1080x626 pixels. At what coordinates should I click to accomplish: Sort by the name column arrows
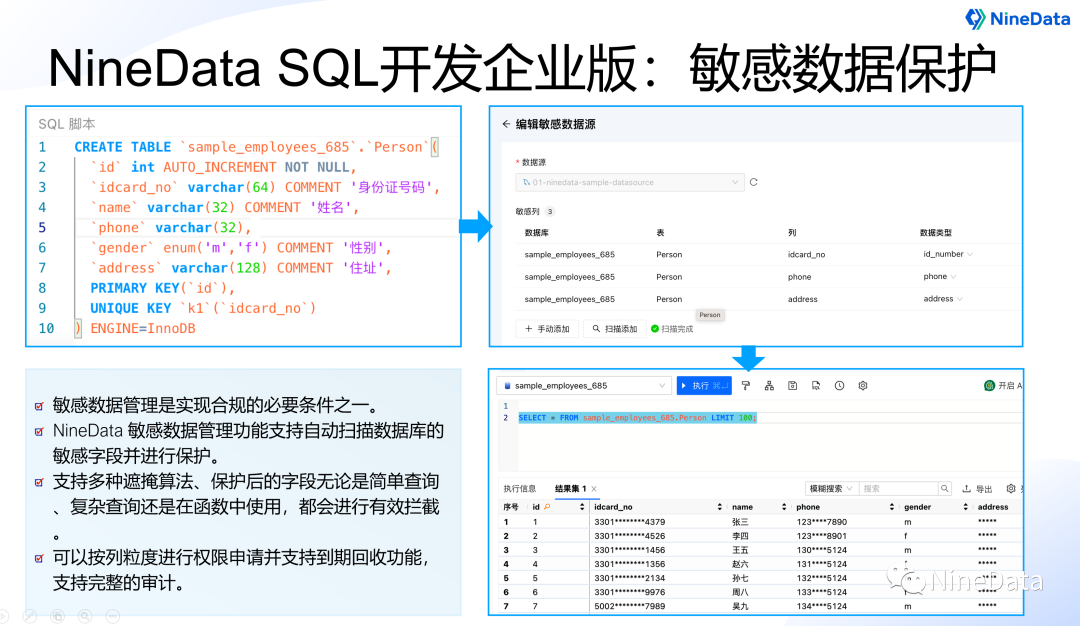pos(784,507)
